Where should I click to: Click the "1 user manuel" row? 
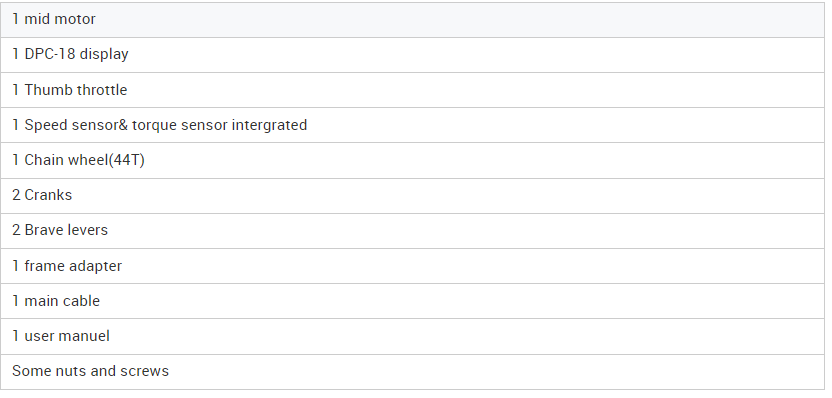click(412, 336)
